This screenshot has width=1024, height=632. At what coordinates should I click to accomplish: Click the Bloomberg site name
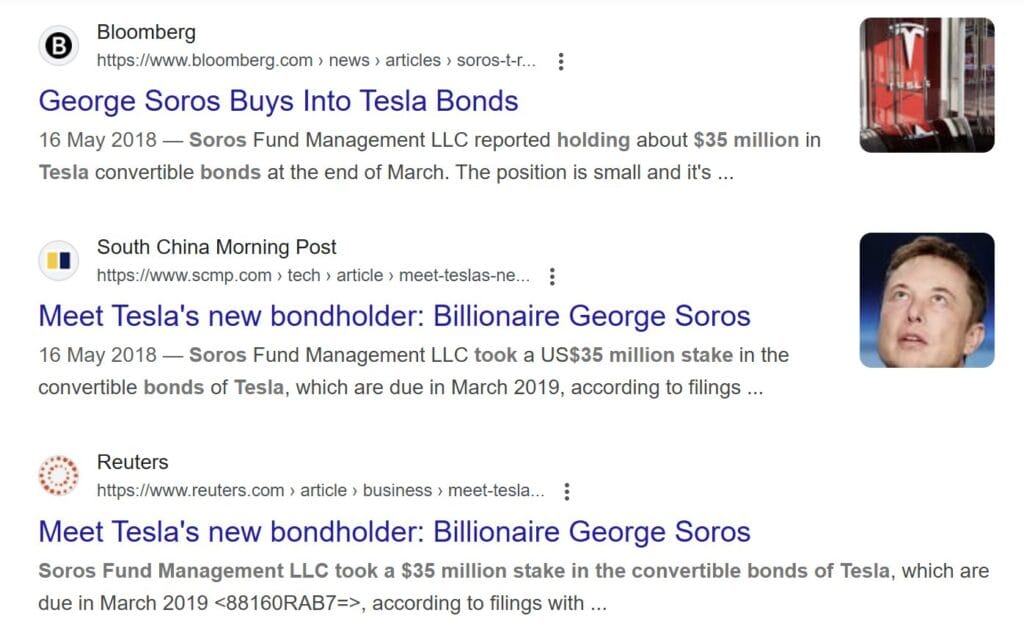[146, 32]
